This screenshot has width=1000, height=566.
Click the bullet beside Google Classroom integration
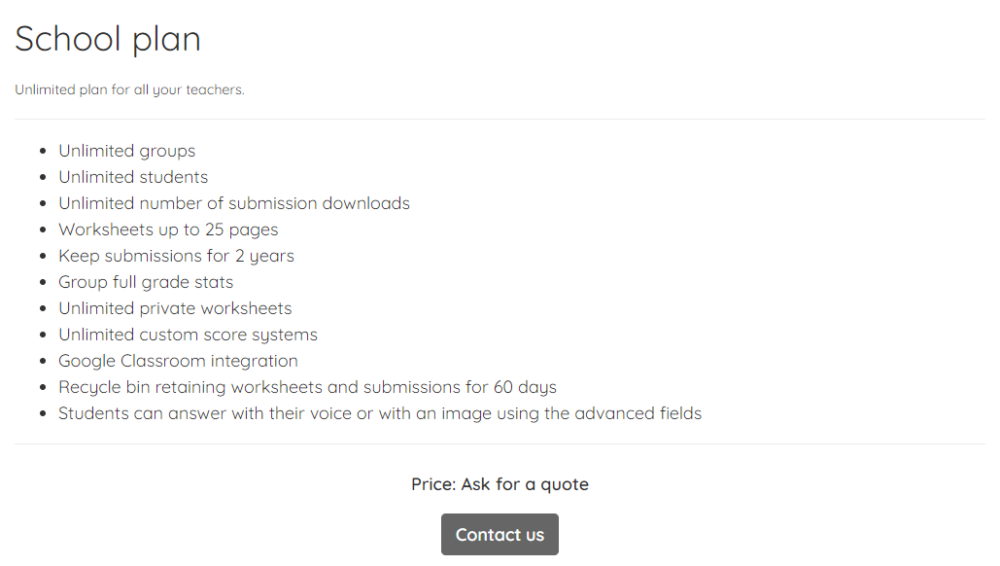pyautogui.click(x=43, y=361)
